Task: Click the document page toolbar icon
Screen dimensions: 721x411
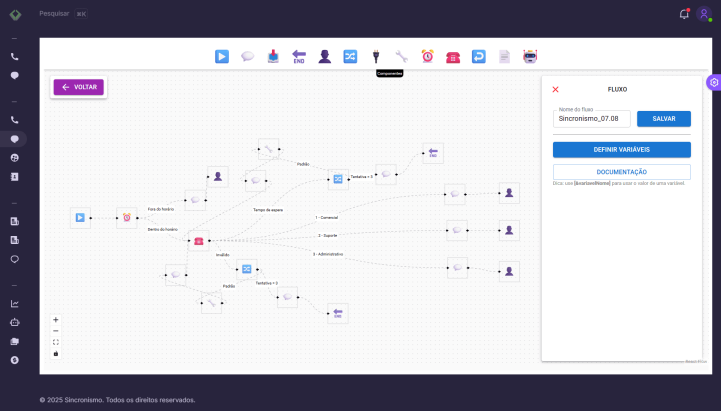Action: (505, 56)
